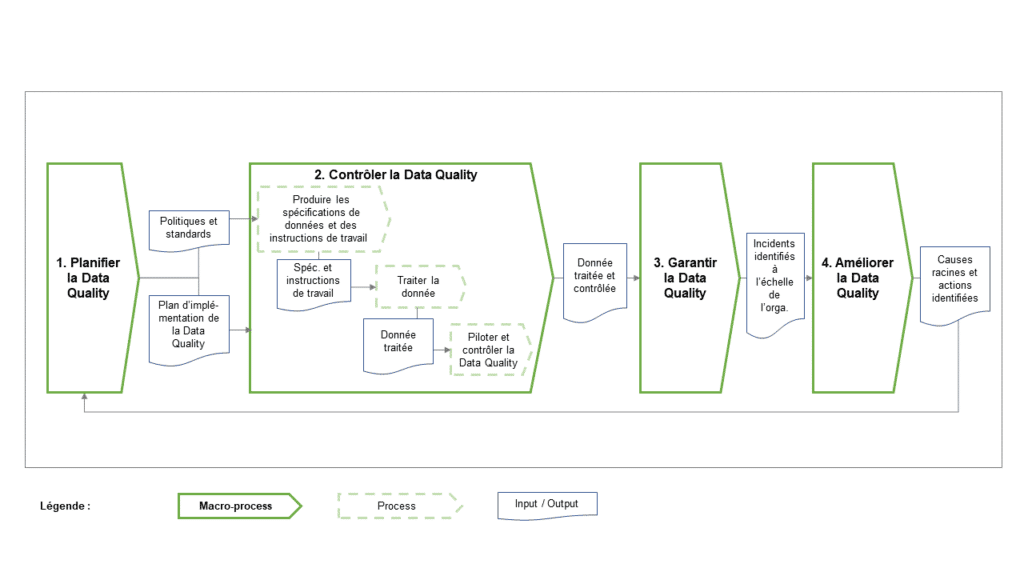Click the "2. Contrôler la Data Quality" heading
This screenshot has width=1024, height=576.
click(x=395, y=174)
